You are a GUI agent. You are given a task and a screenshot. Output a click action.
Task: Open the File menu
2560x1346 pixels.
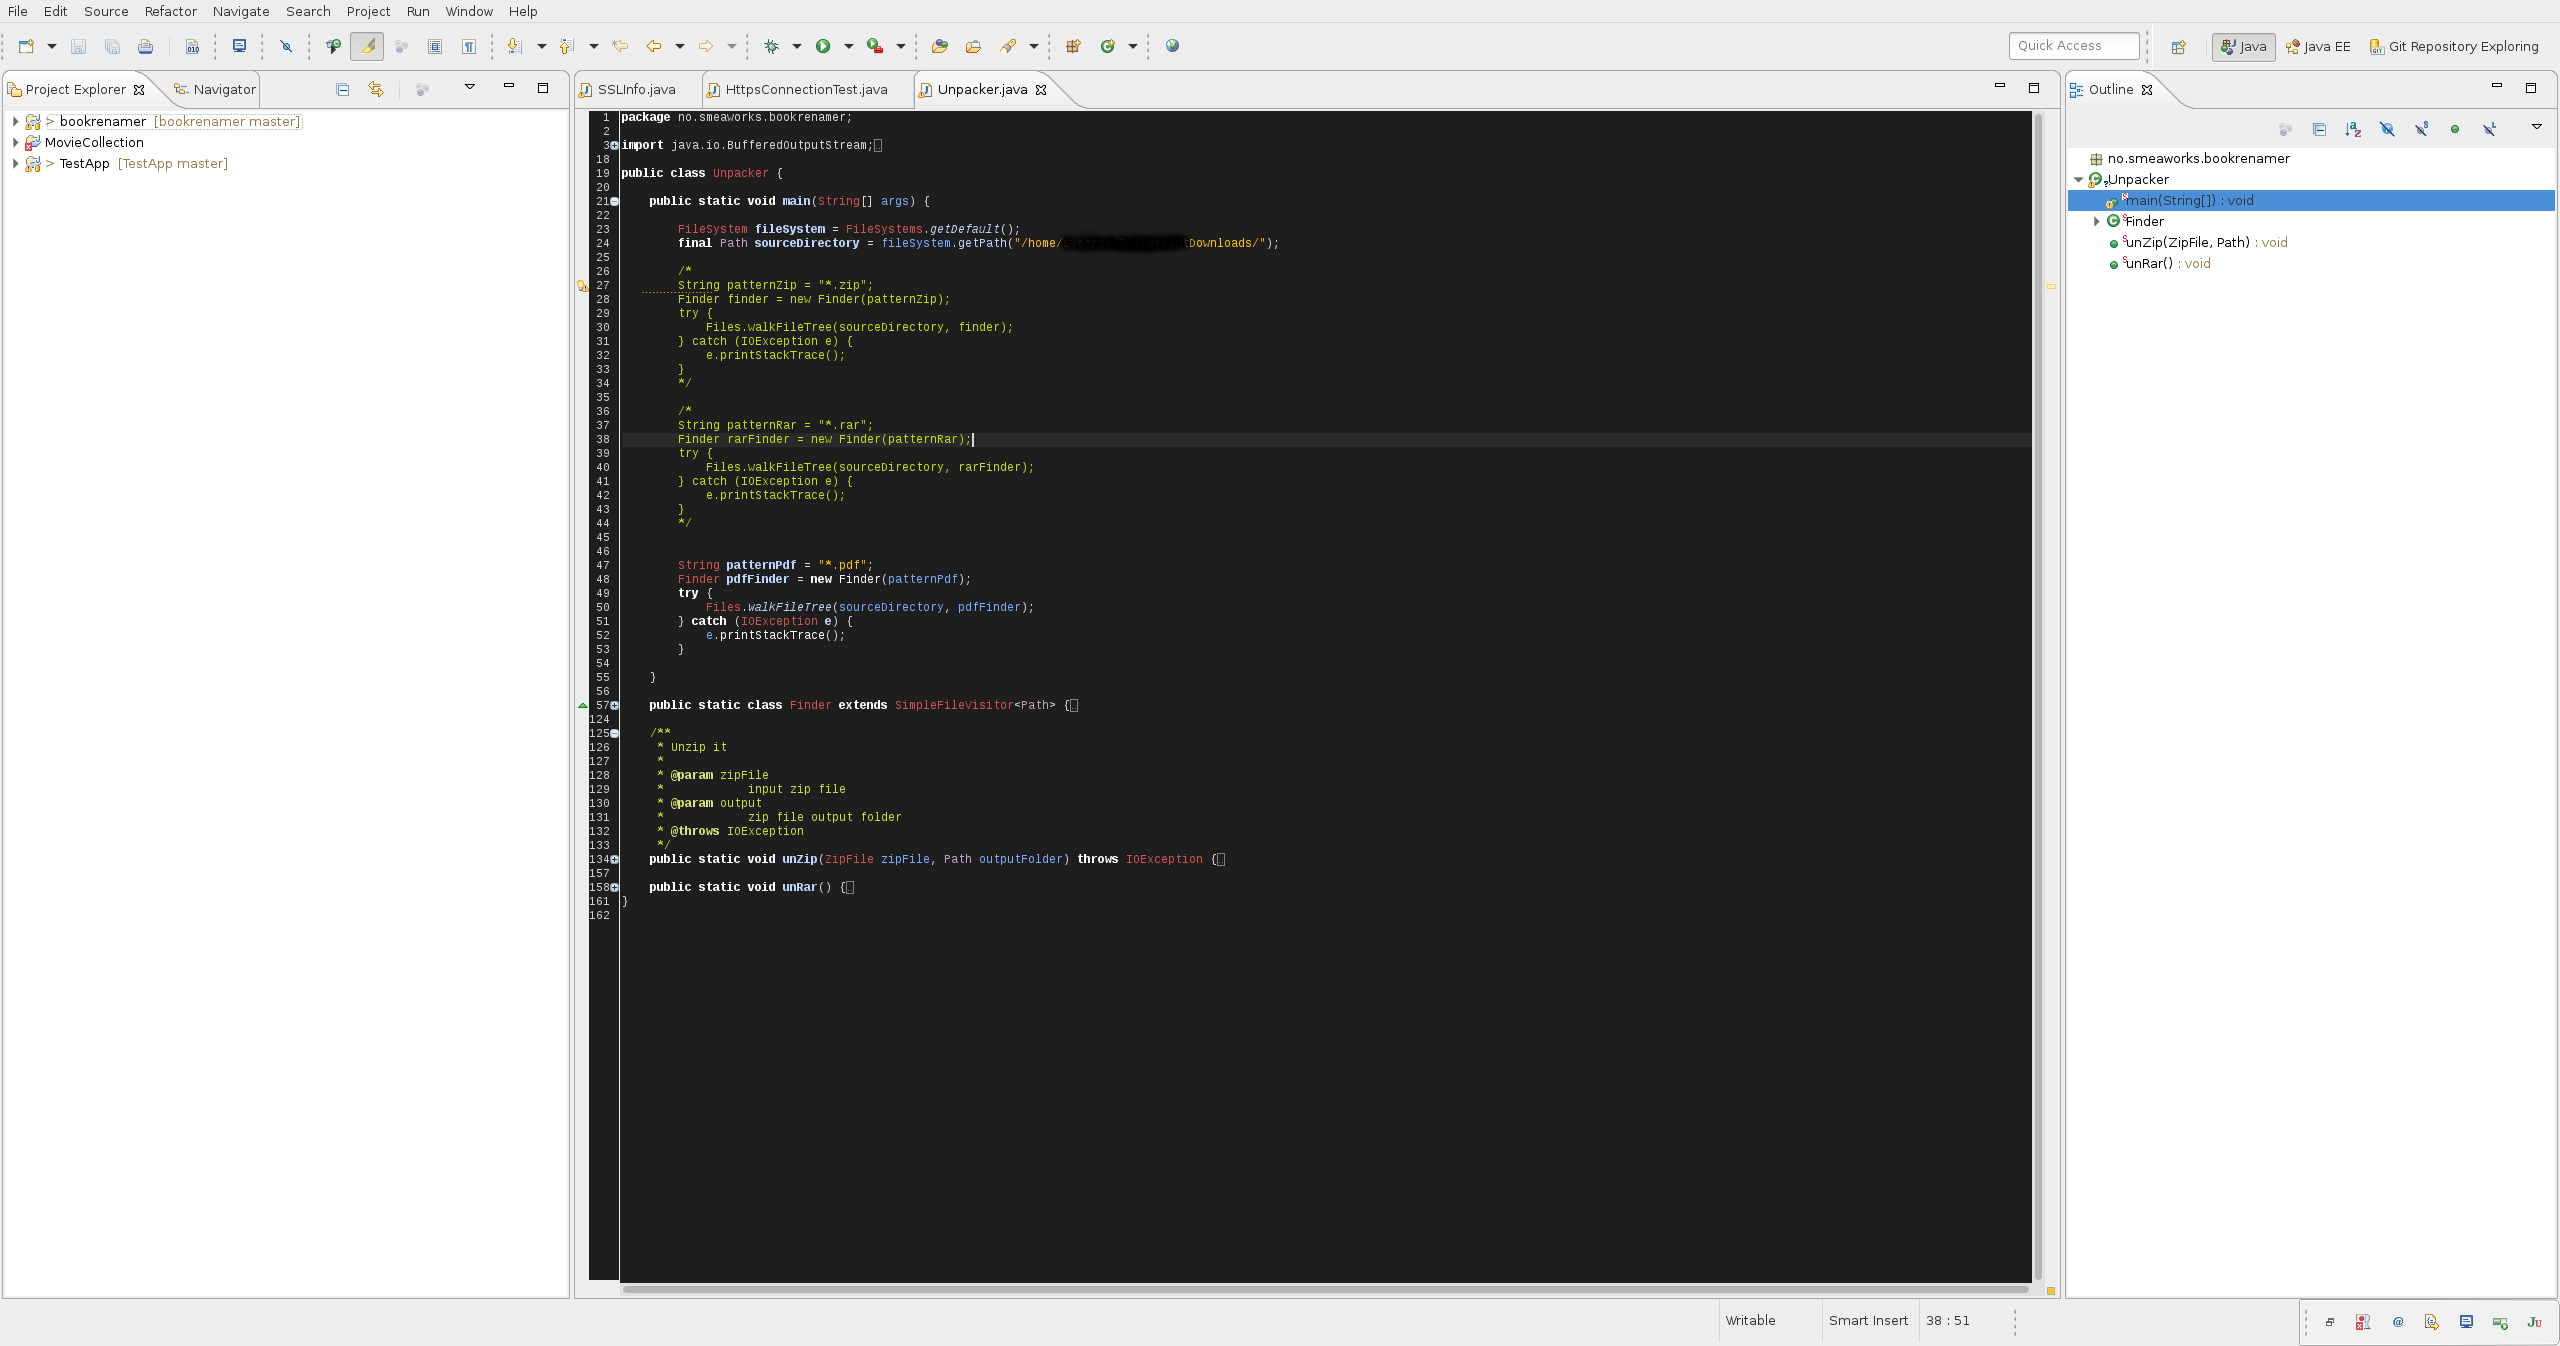pos(17,11)
